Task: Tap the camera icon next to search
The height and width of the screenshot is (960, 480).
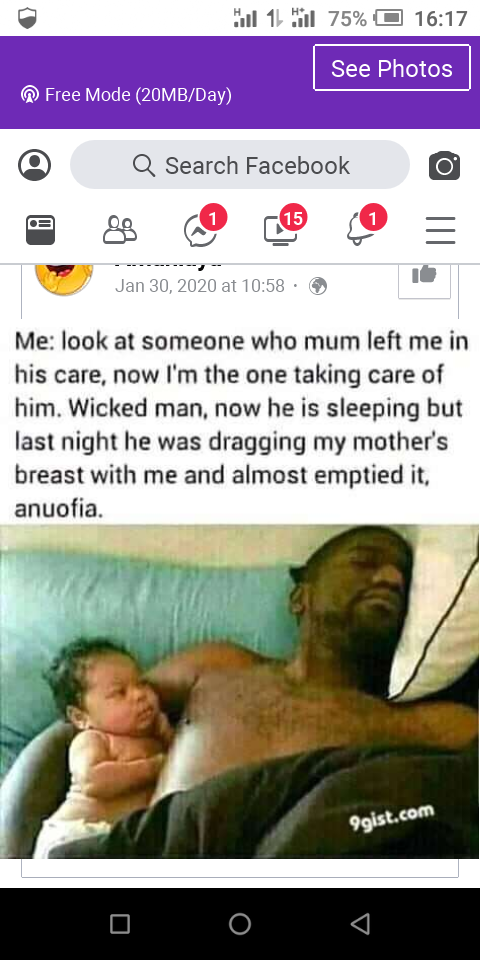Action: (x=444, y=165)
